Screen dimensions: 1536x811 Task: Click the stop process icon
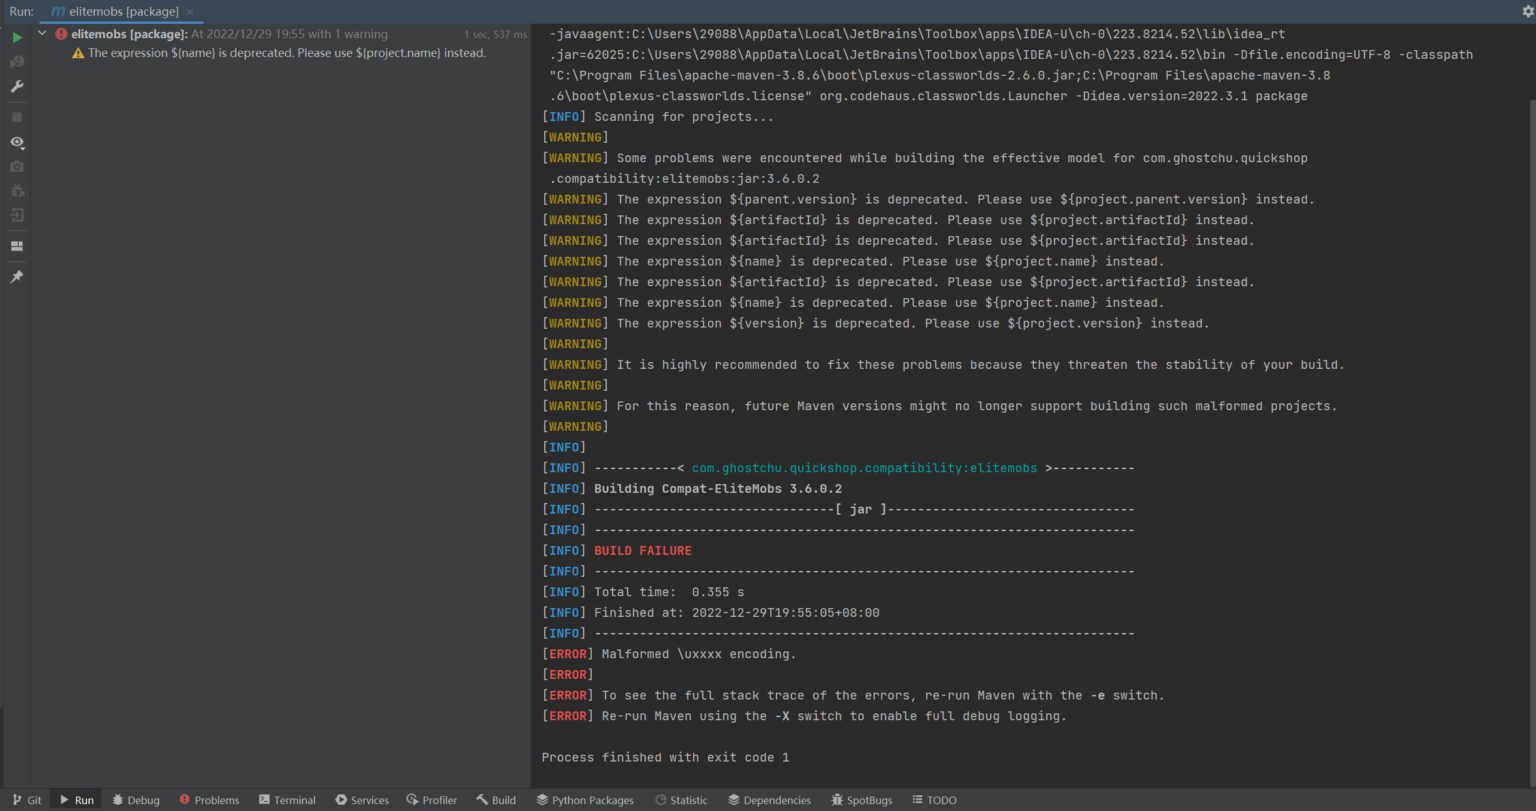click(x=16, y=116)
